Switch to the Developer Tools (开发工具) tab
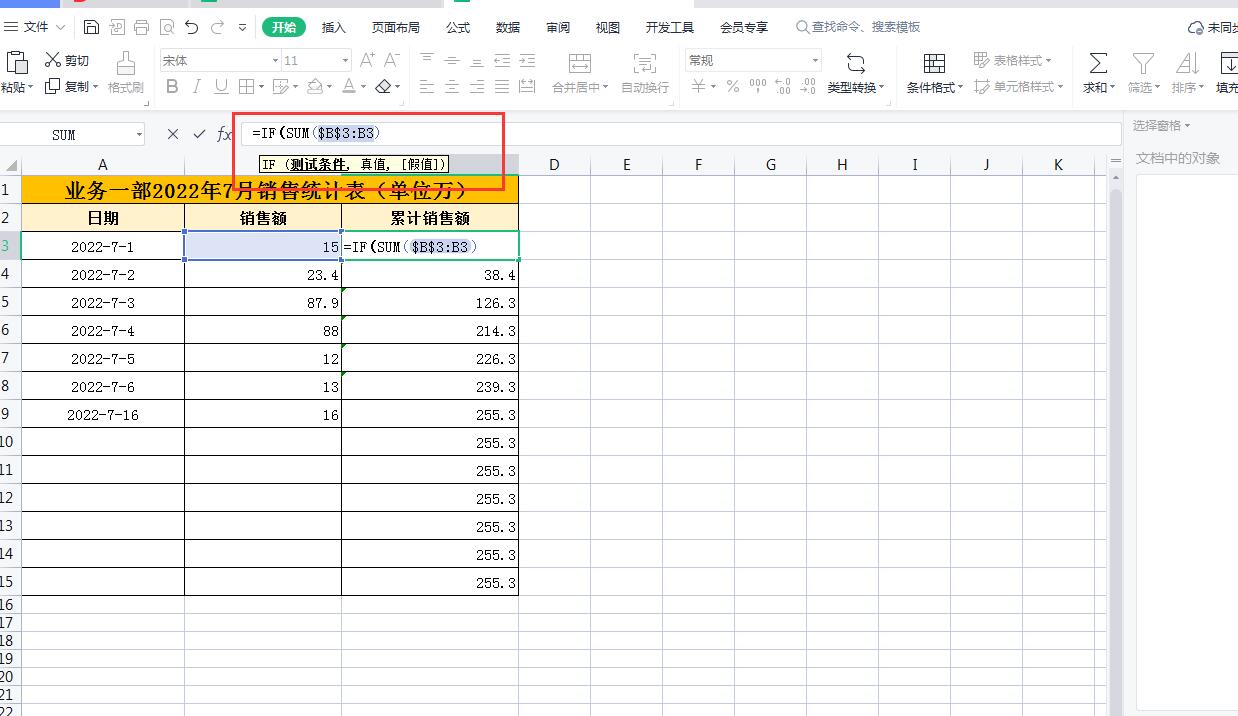Screen dimensions: 1238x716 pos(670,27)
